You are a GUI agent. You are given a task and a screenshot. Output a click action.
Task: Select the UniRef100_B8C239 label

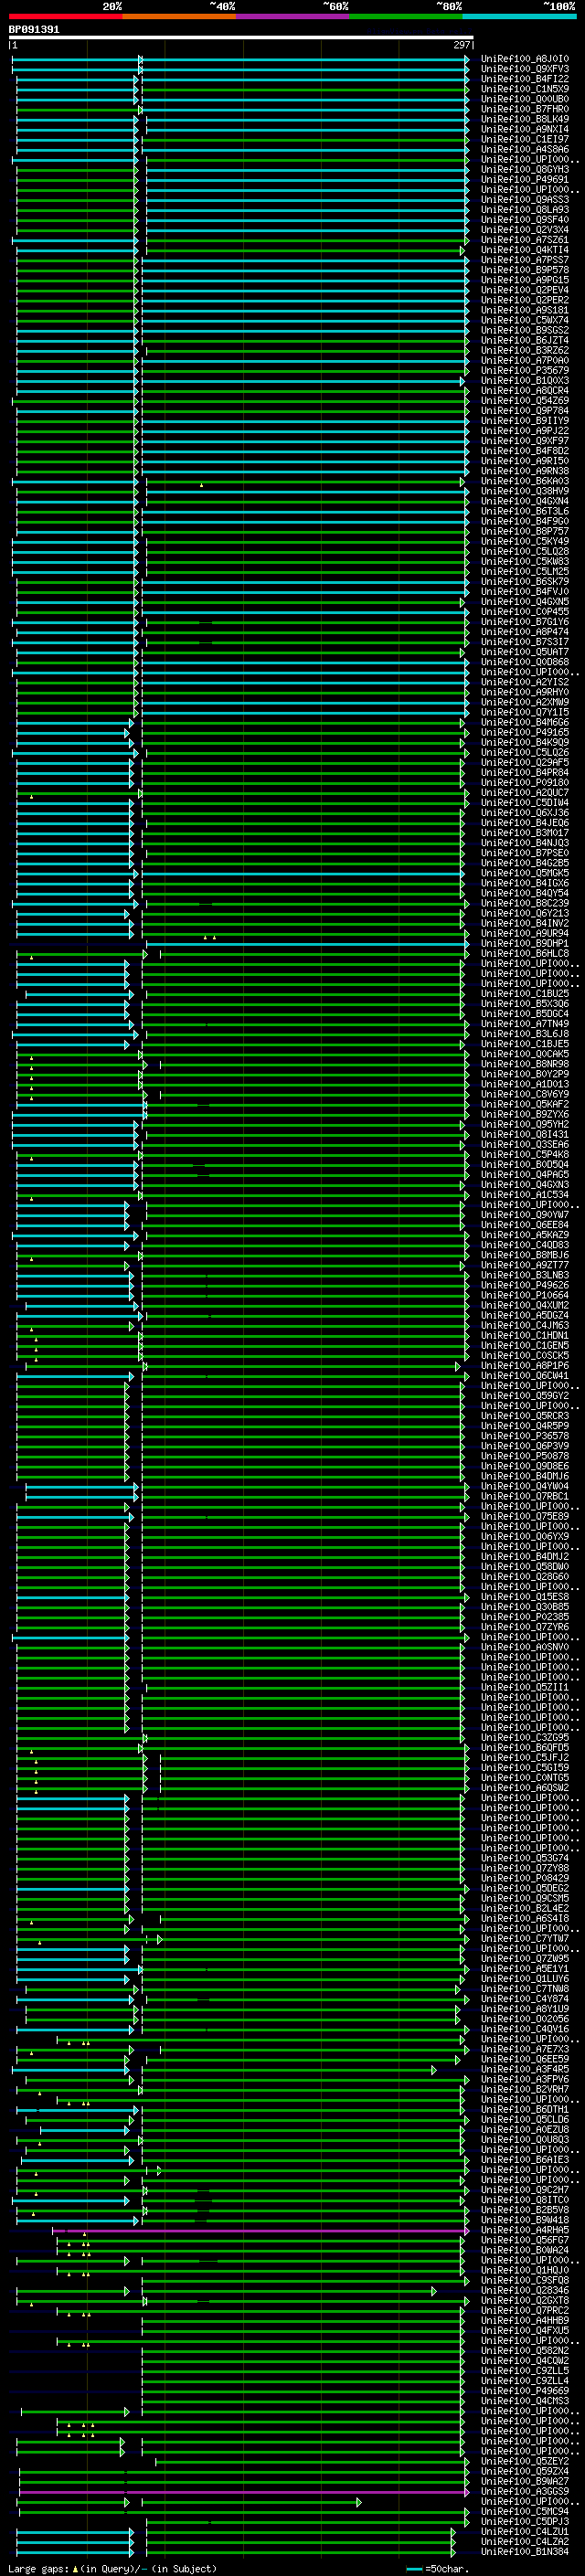[524, 903]
